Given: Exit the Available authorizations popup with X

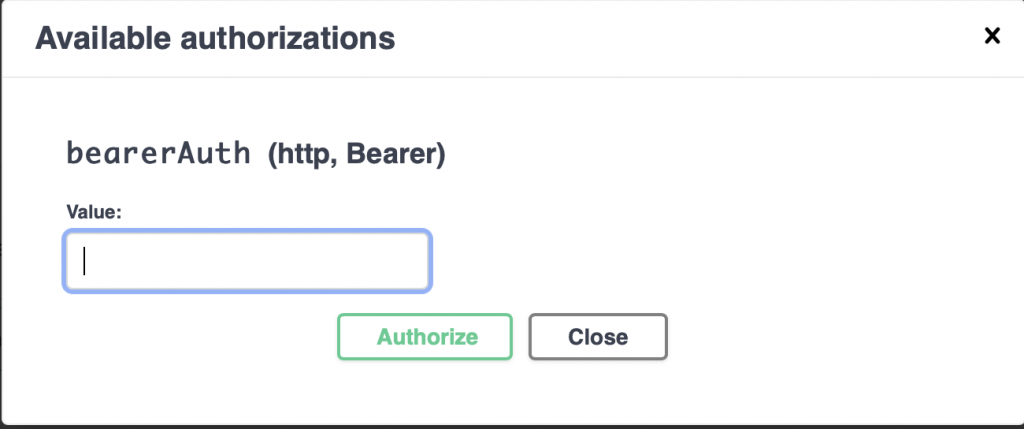Looking at the screenshot, I should (992, 37).
